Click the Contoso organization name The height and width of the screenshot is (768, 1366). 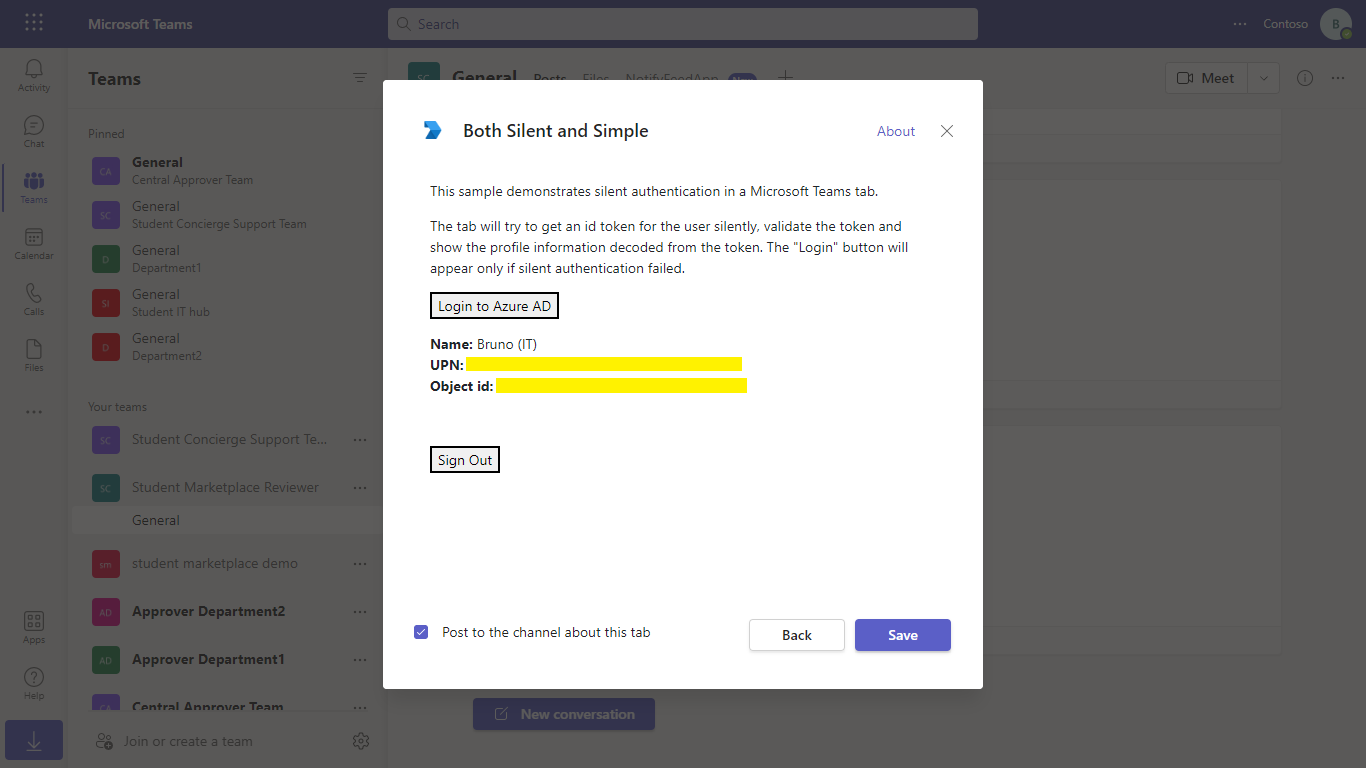pos(1285,24)
